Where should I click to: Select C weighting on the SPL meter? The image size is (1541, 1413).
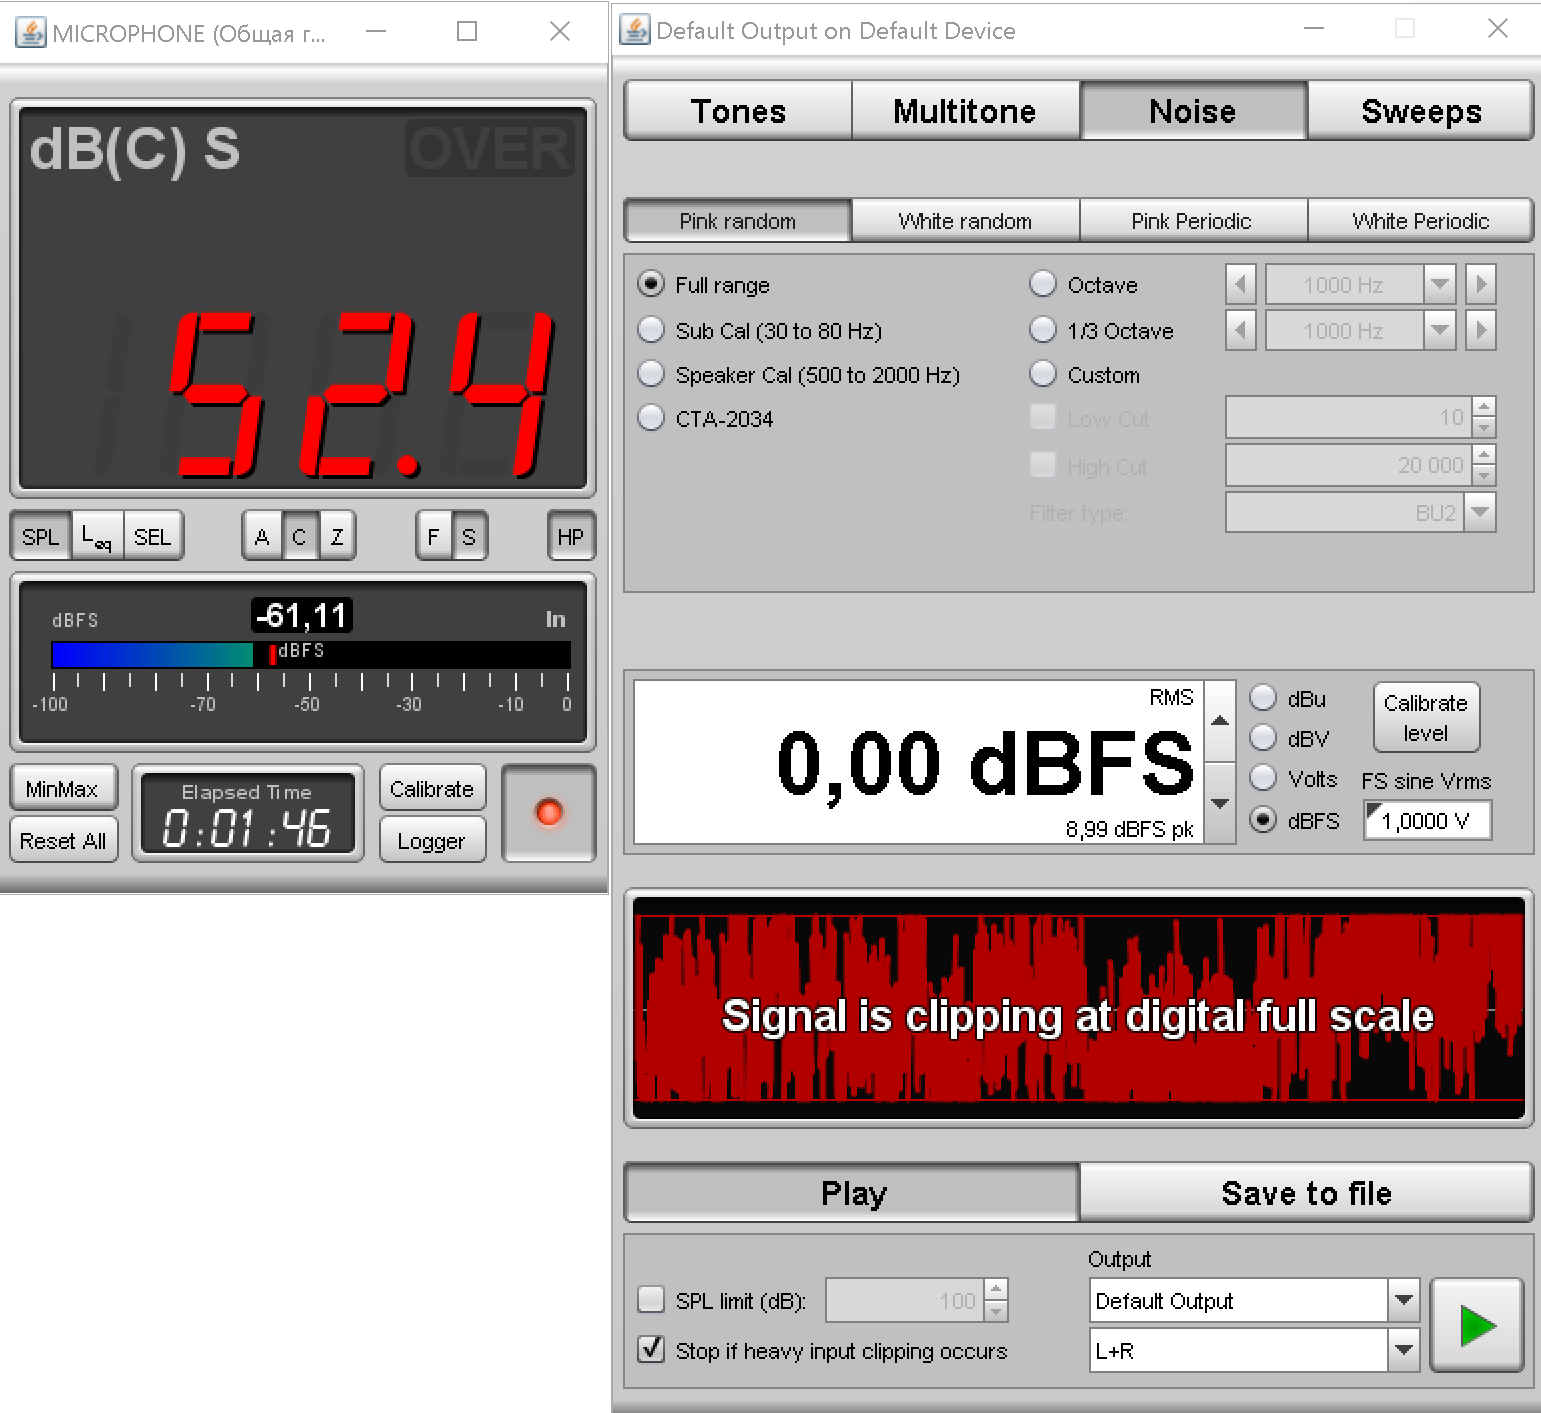tap(299, 537)
